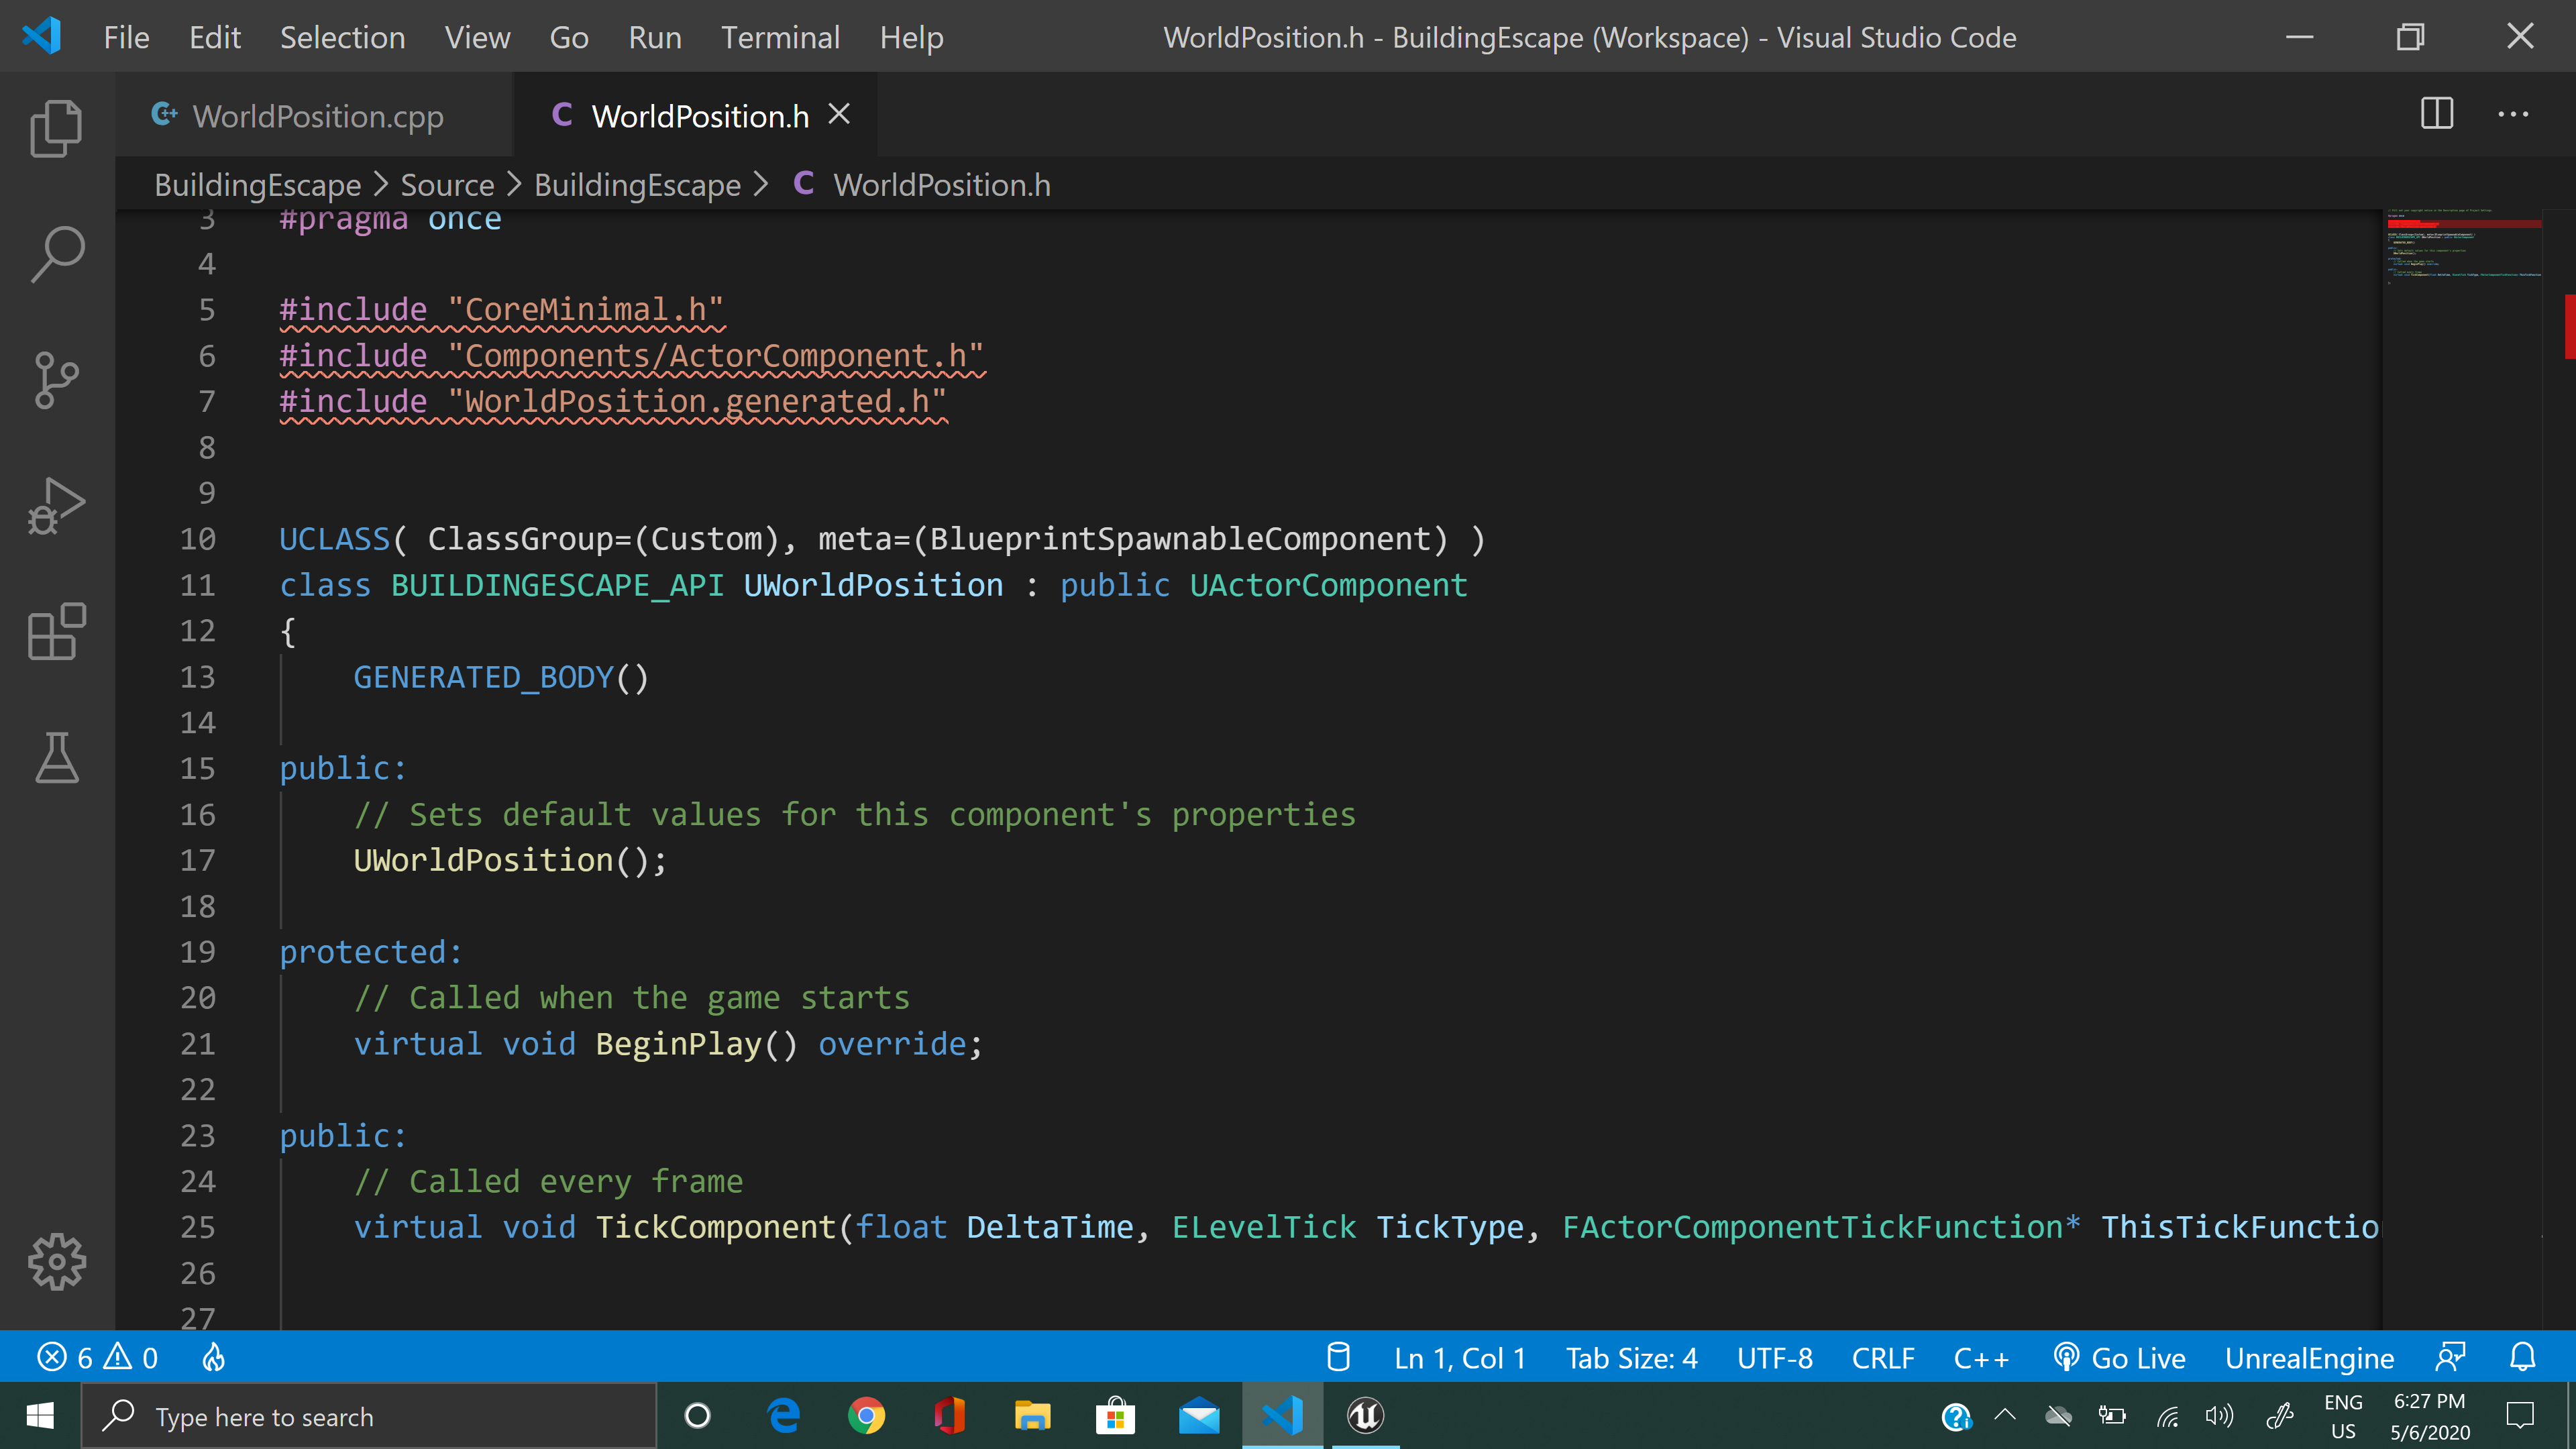Open the Search view icon

tap(56, 254)
